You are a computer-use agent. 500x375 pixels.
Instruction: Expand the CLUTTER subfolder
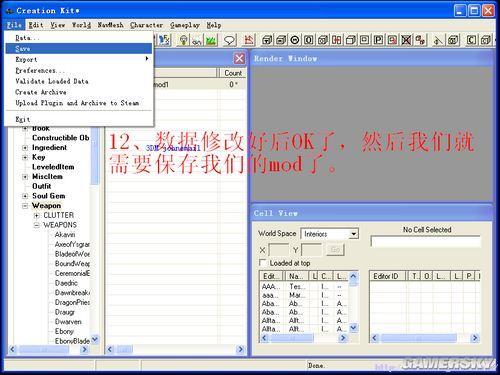coord(37,215)
